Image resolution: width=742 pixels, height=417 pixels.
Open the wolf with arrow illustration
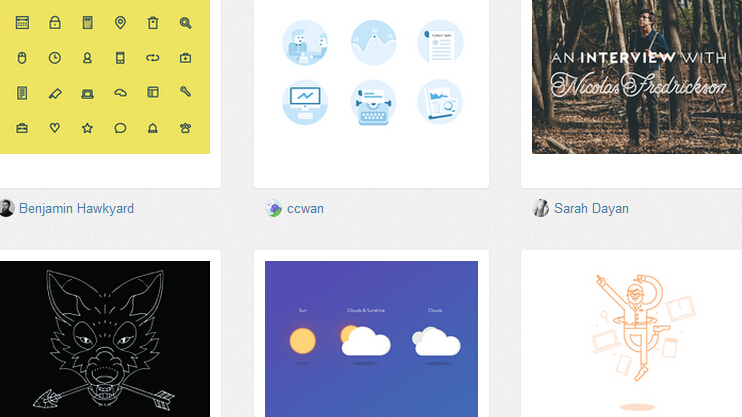coord(105,339)
